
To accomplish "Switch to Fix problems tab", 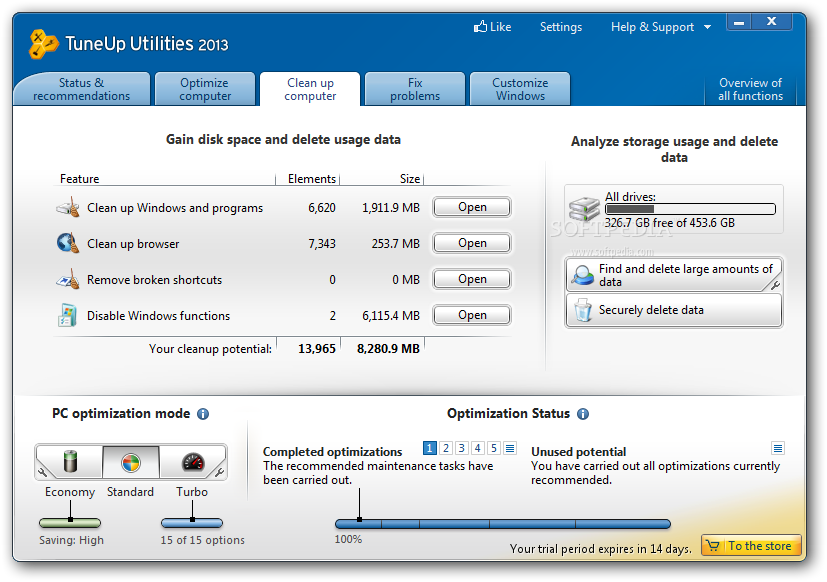I will [x=415, y=89].
